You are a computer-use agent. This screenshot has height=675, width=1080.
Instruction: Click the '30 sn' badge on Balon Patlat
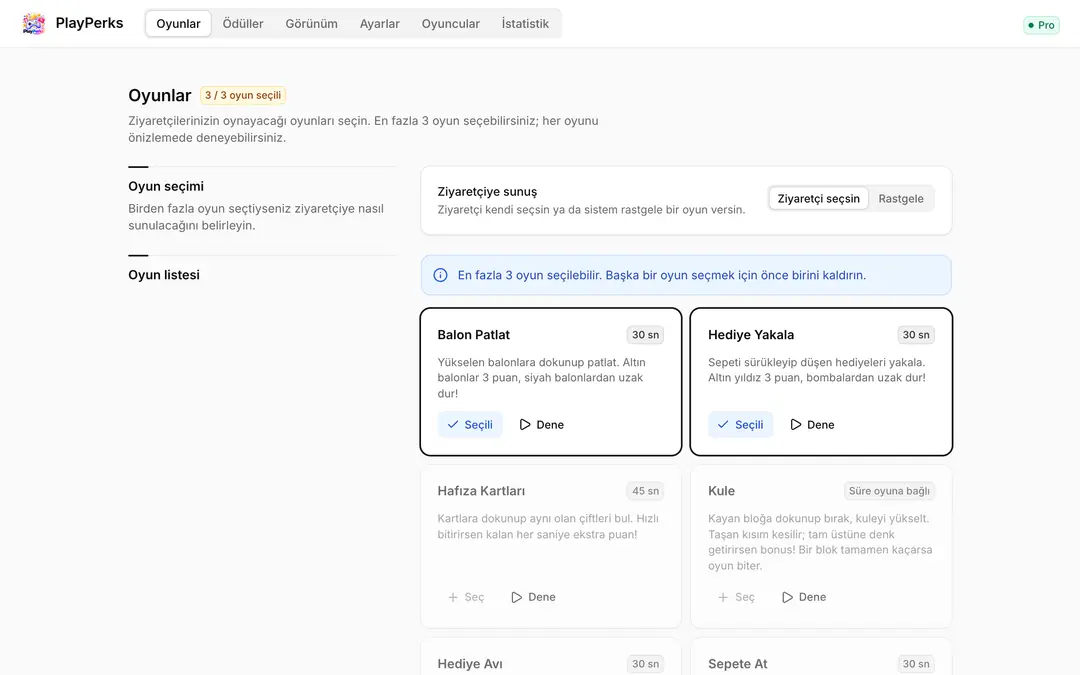click(x=645, y=335)
